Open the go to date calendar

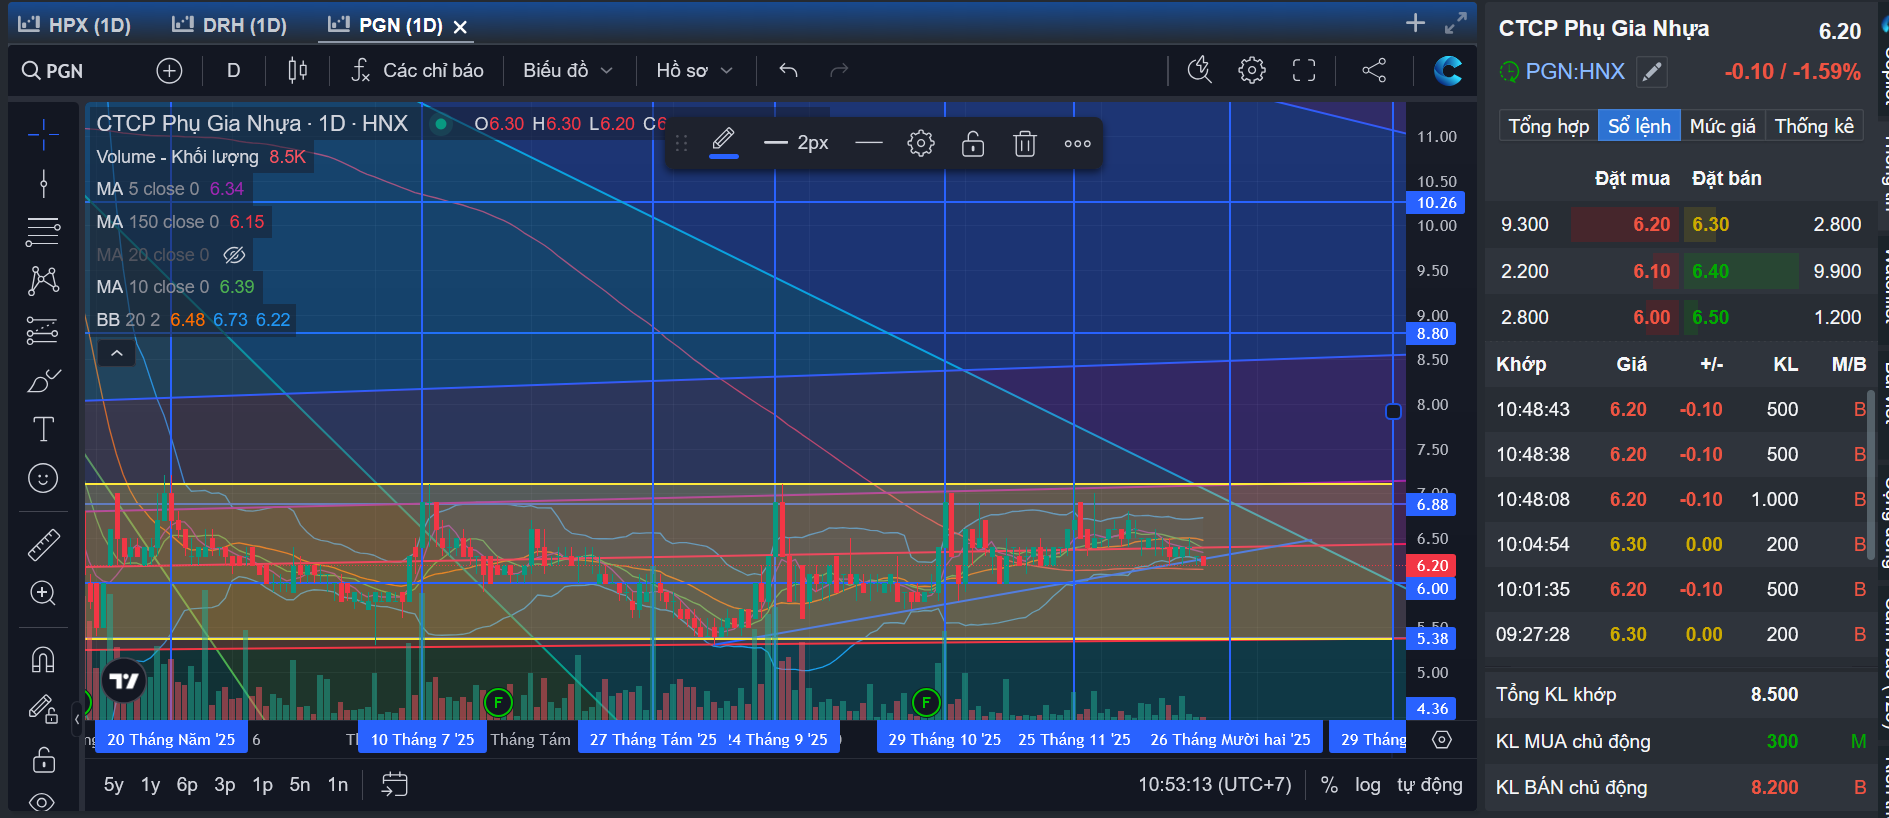[x=395, y=785]
